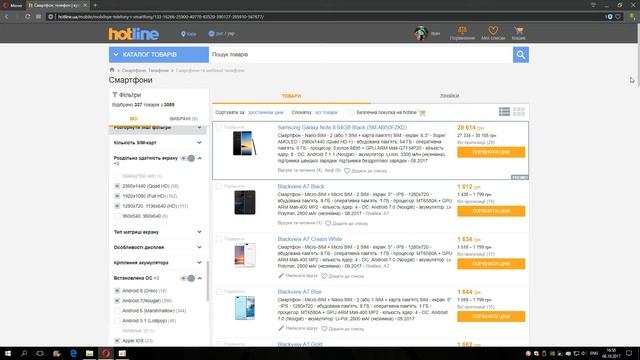Viewport: 640px width, 360px height.
Task: Open Task View on the taskbar
Action: (x=40, y=353)
